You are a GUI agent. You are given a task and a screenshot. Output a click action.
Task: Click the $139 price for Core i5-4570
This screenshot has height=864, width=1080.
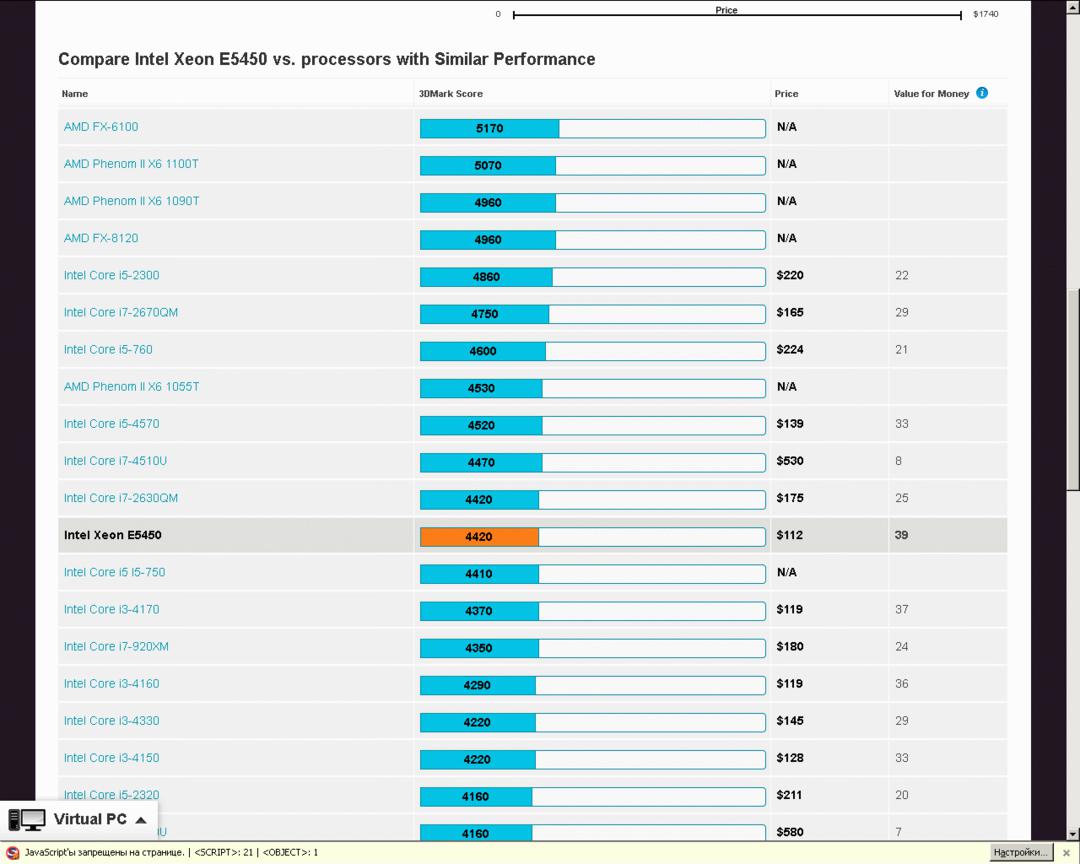[789, 424]
